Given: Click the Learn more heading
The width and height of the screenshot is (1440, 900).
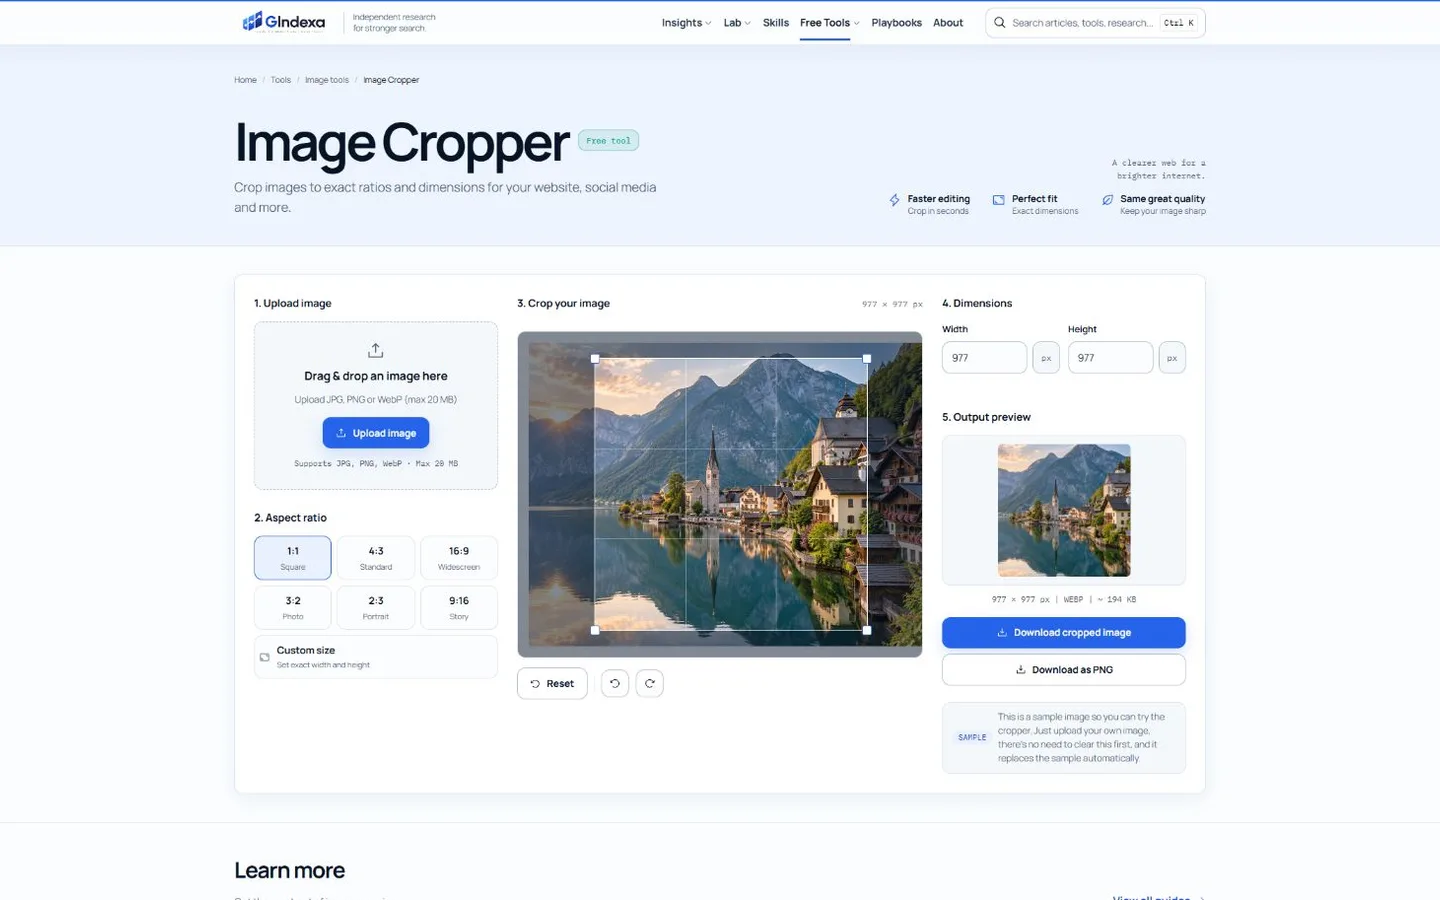Looking at the screenshot, I should tap(290, 870).
